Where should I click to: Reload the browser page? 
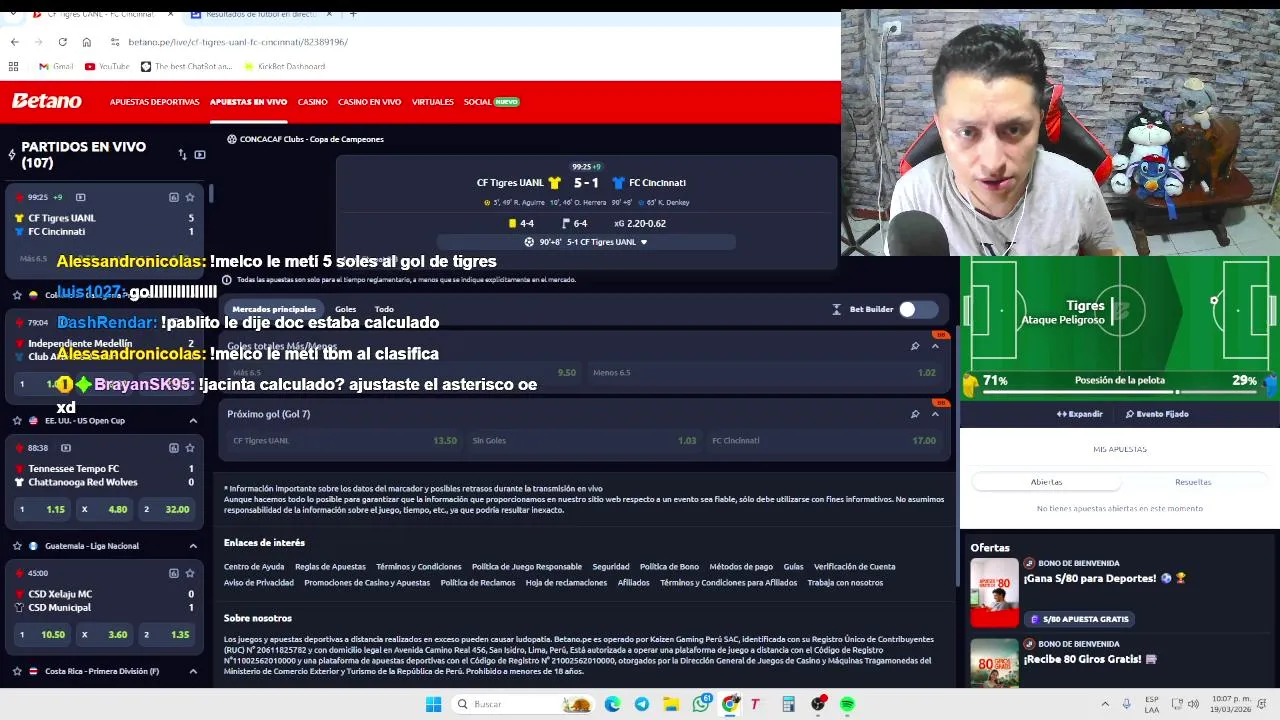coord(62,42)
